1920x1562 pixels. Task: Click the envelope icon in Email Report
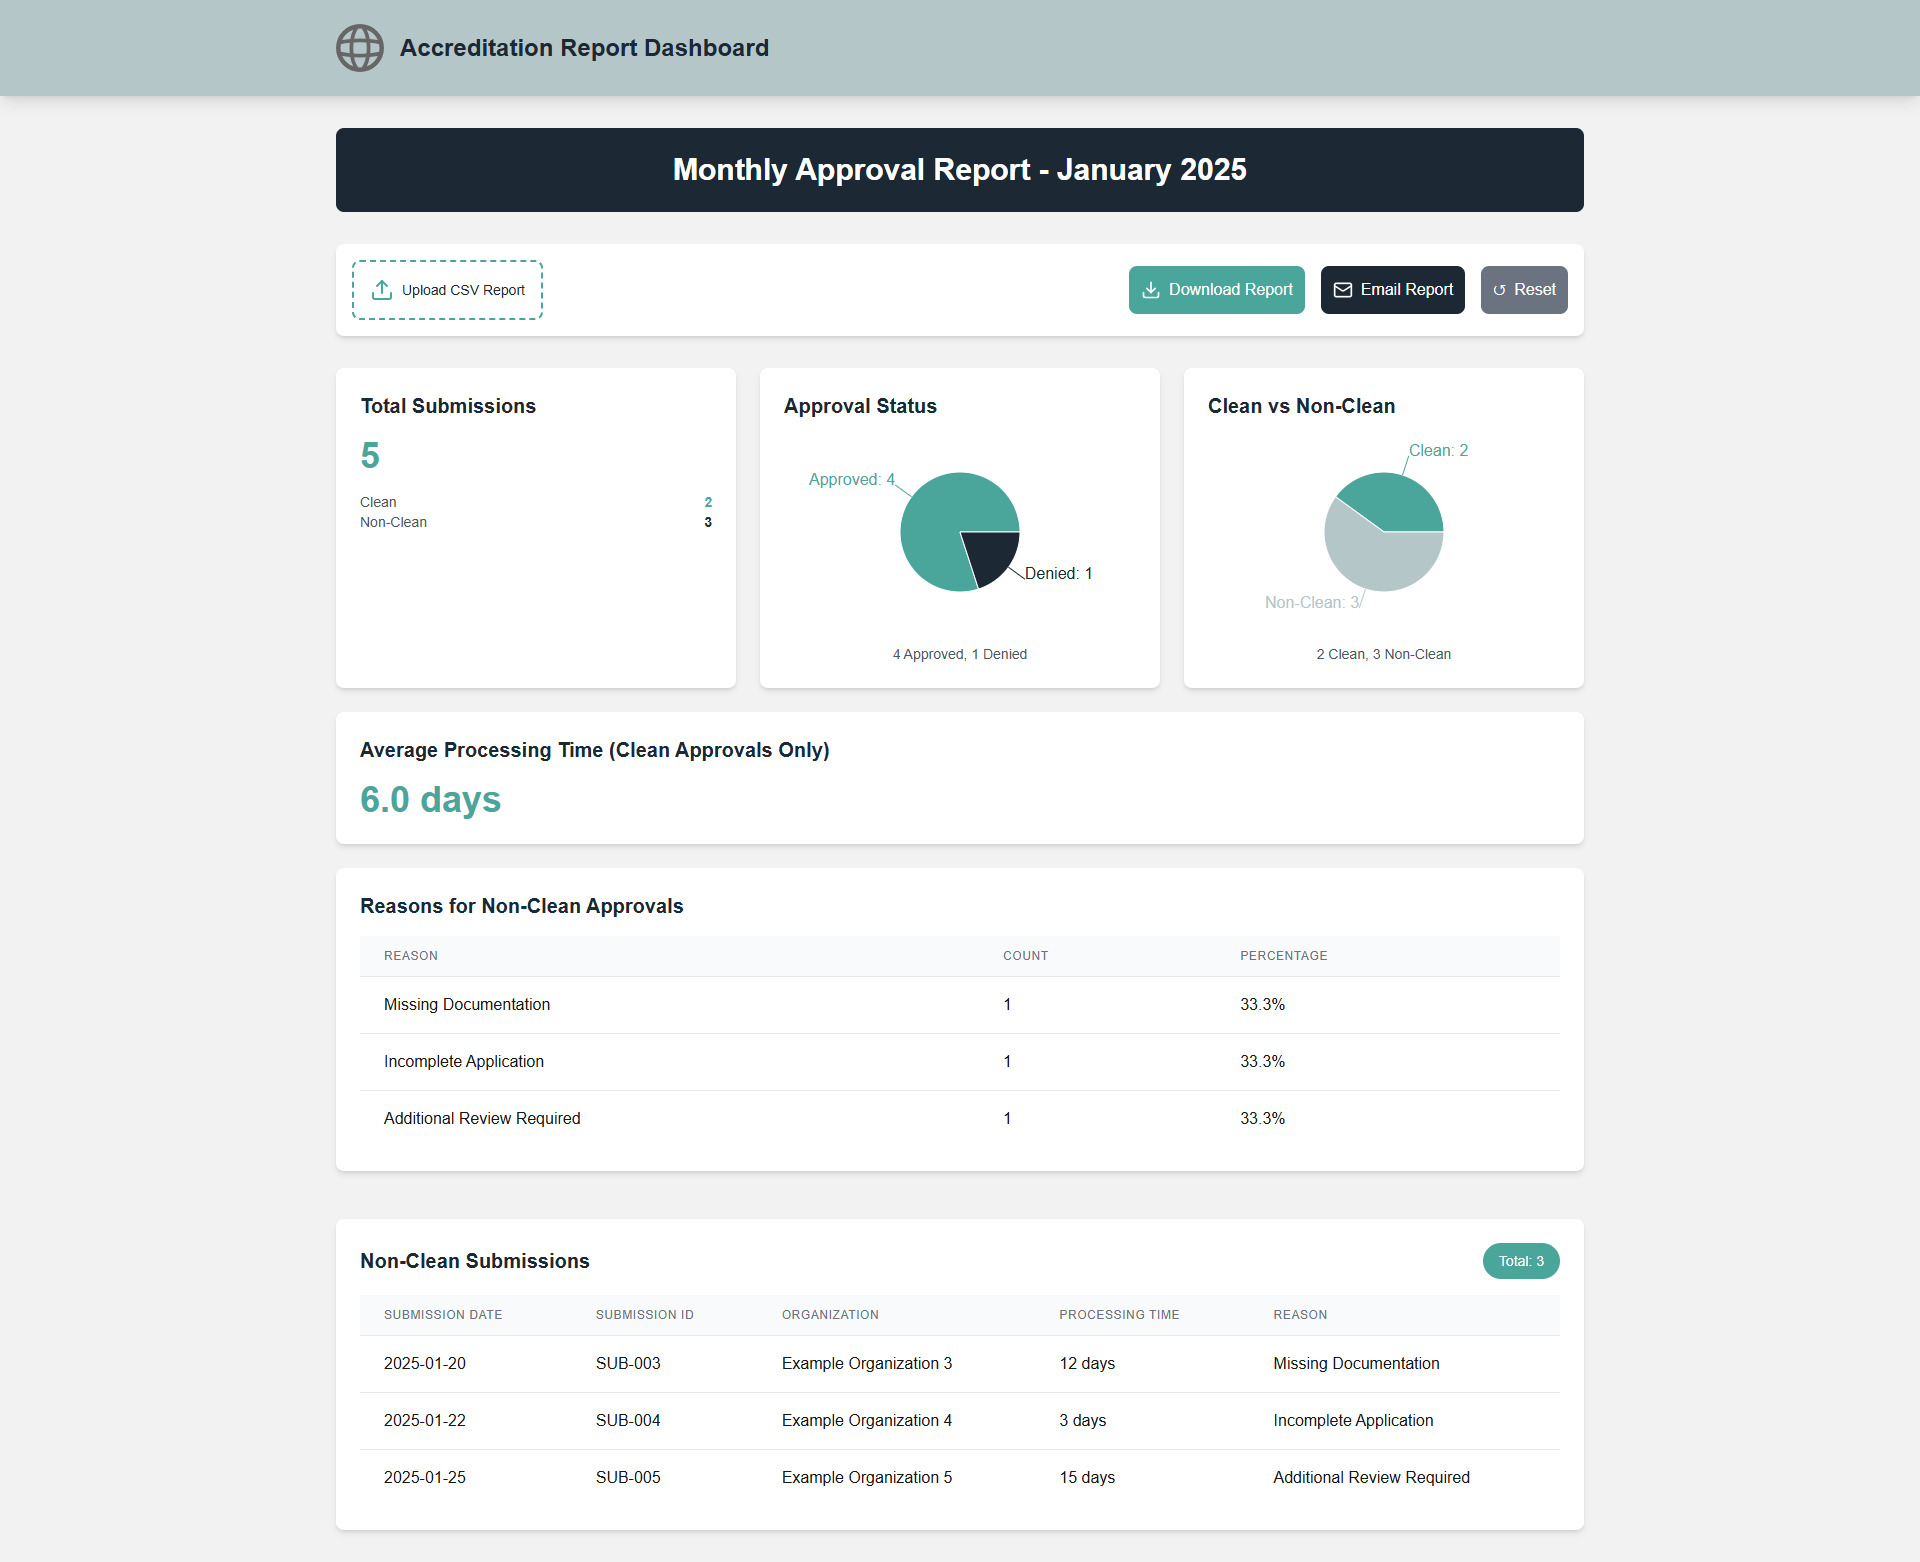tap(1343, 290)
